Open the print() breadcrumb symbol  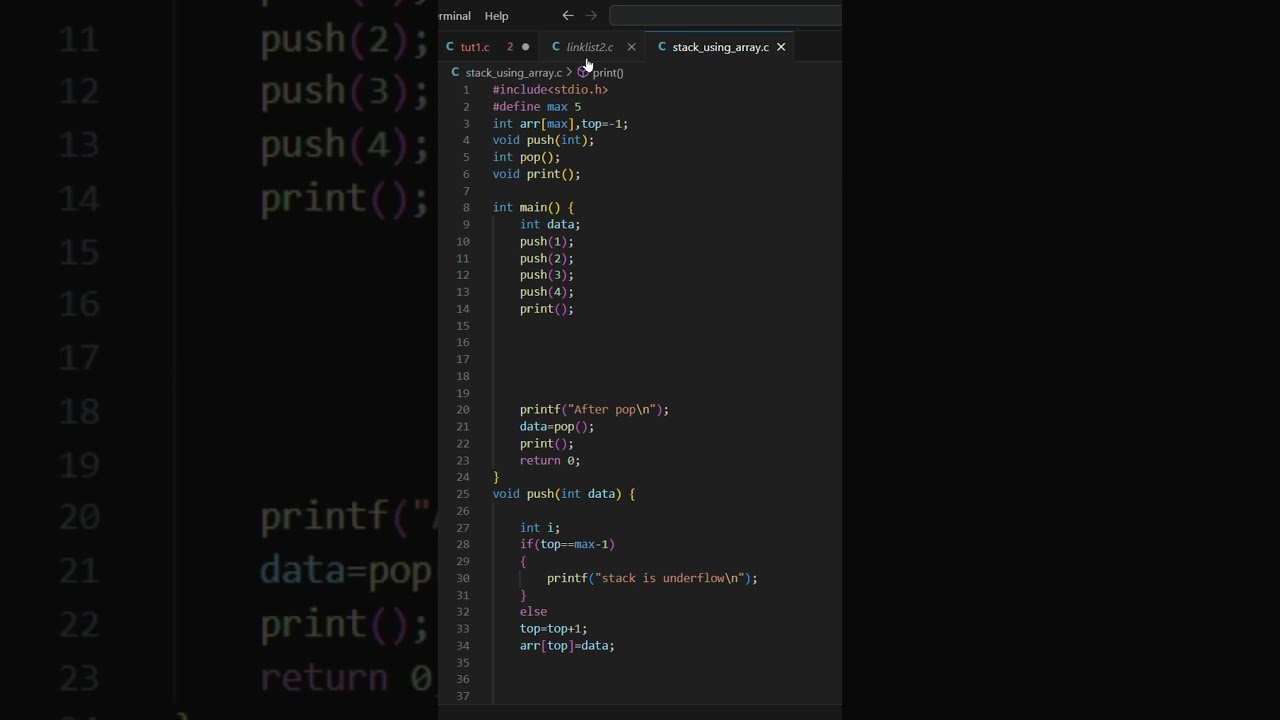point(608,73)
